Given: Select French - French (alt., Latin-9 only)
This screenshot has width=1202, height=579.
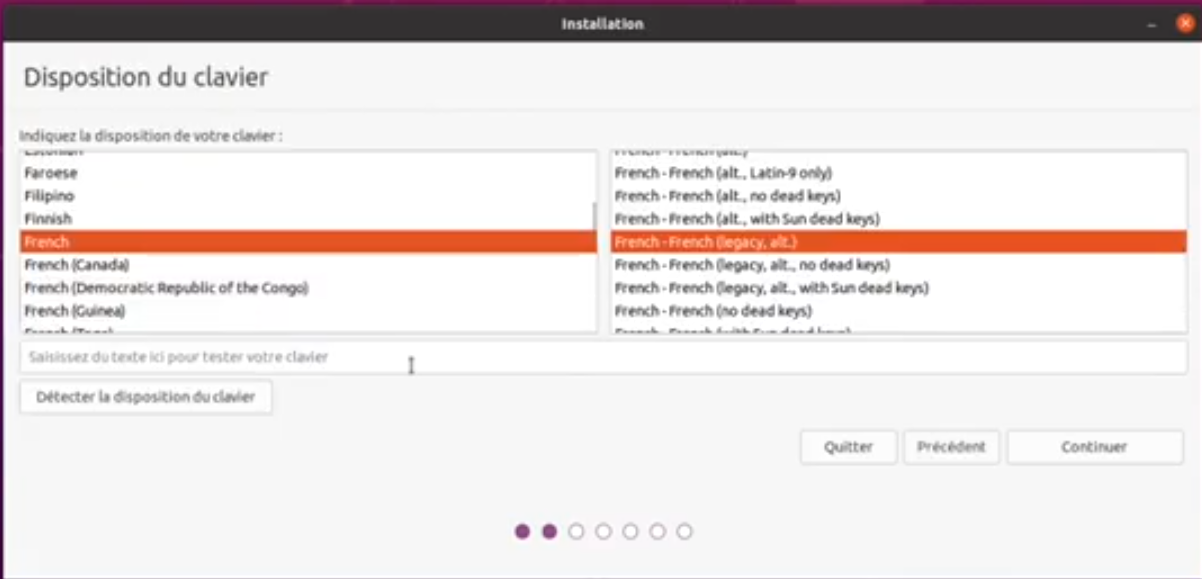Looking at the screenshot, I should coord(898,173).
